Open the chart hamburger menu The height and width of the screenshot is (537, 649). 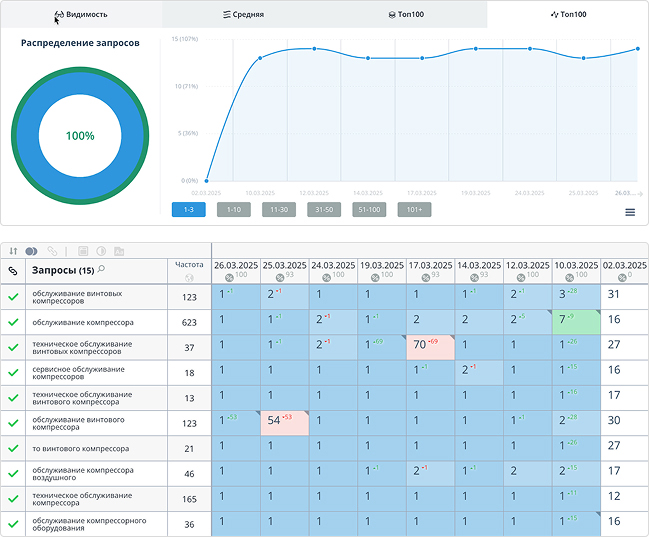[x=630, y=212]
